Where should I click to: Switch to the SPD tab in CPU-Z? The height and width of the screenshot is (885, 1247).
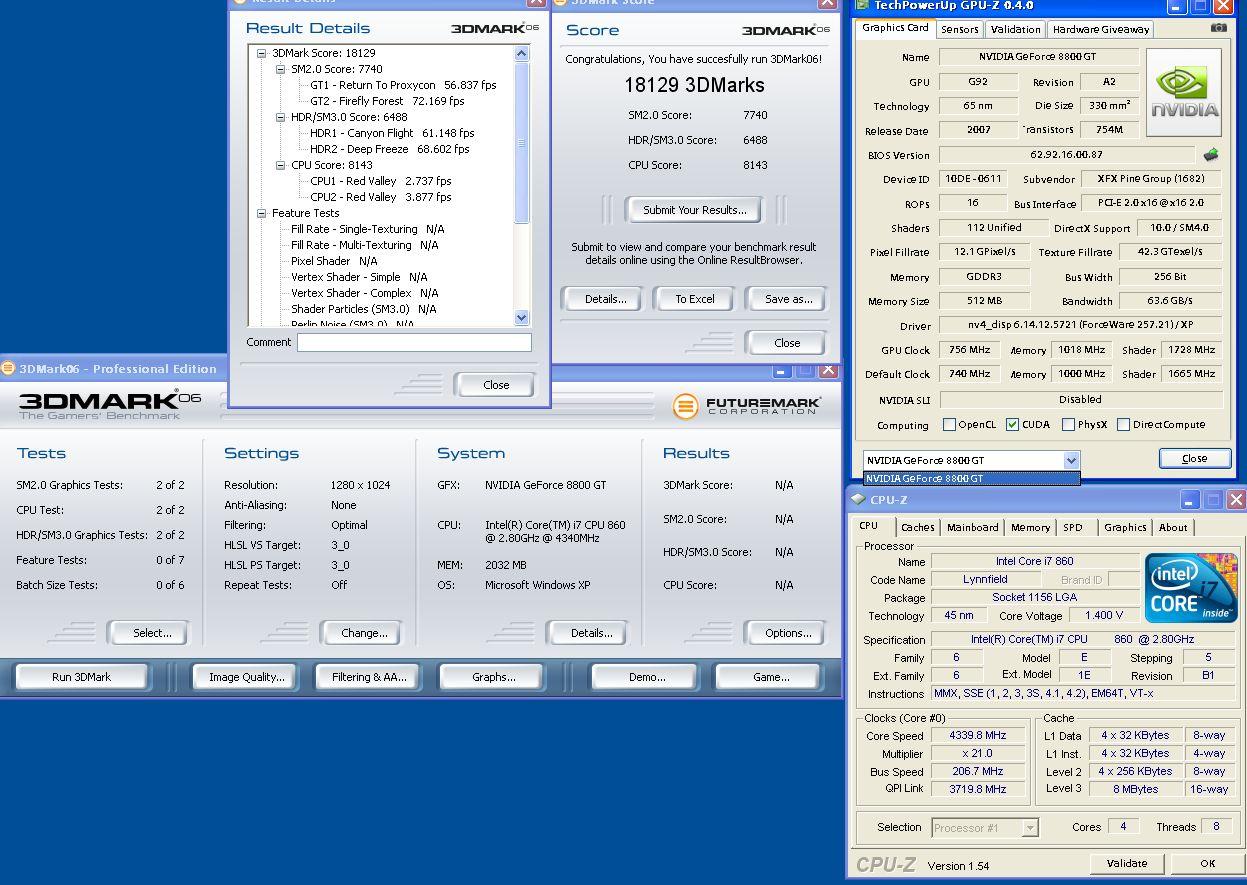click(x=1073, y=527)
